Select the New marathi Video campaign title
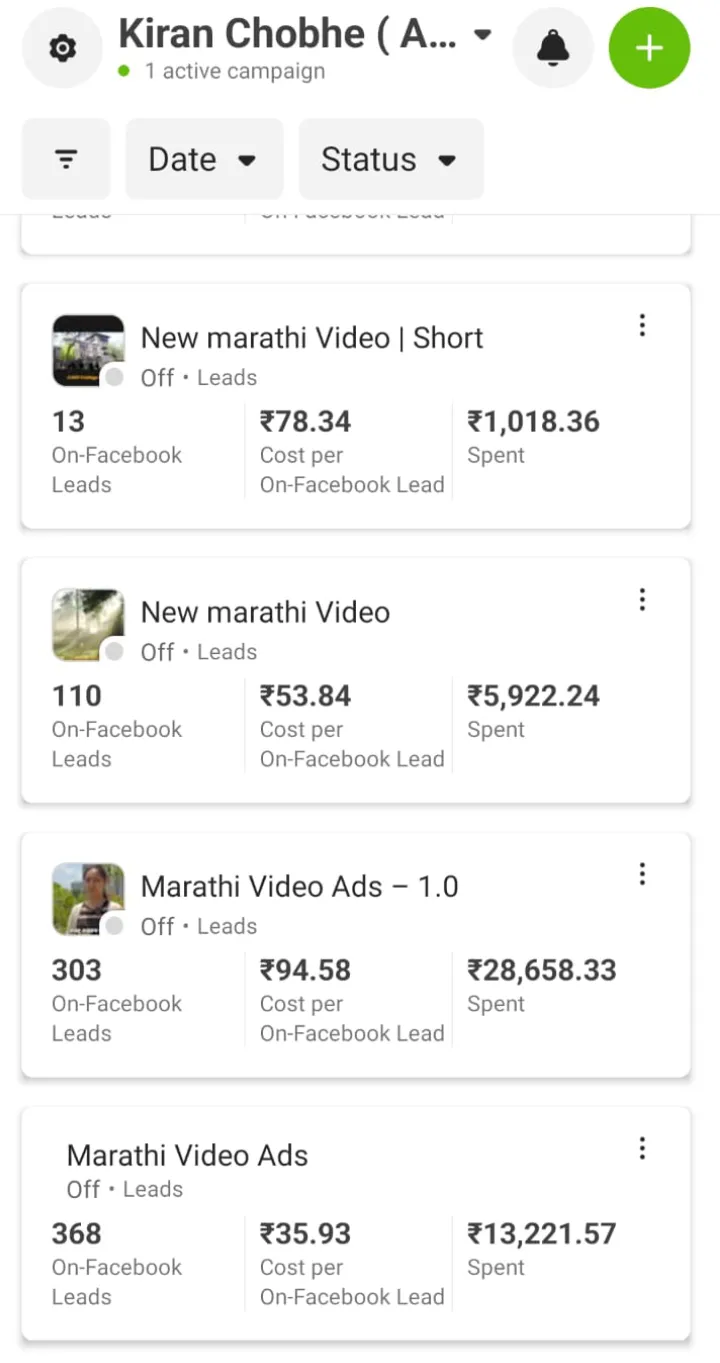720x1363 pixels. click(x=265, y=612)
